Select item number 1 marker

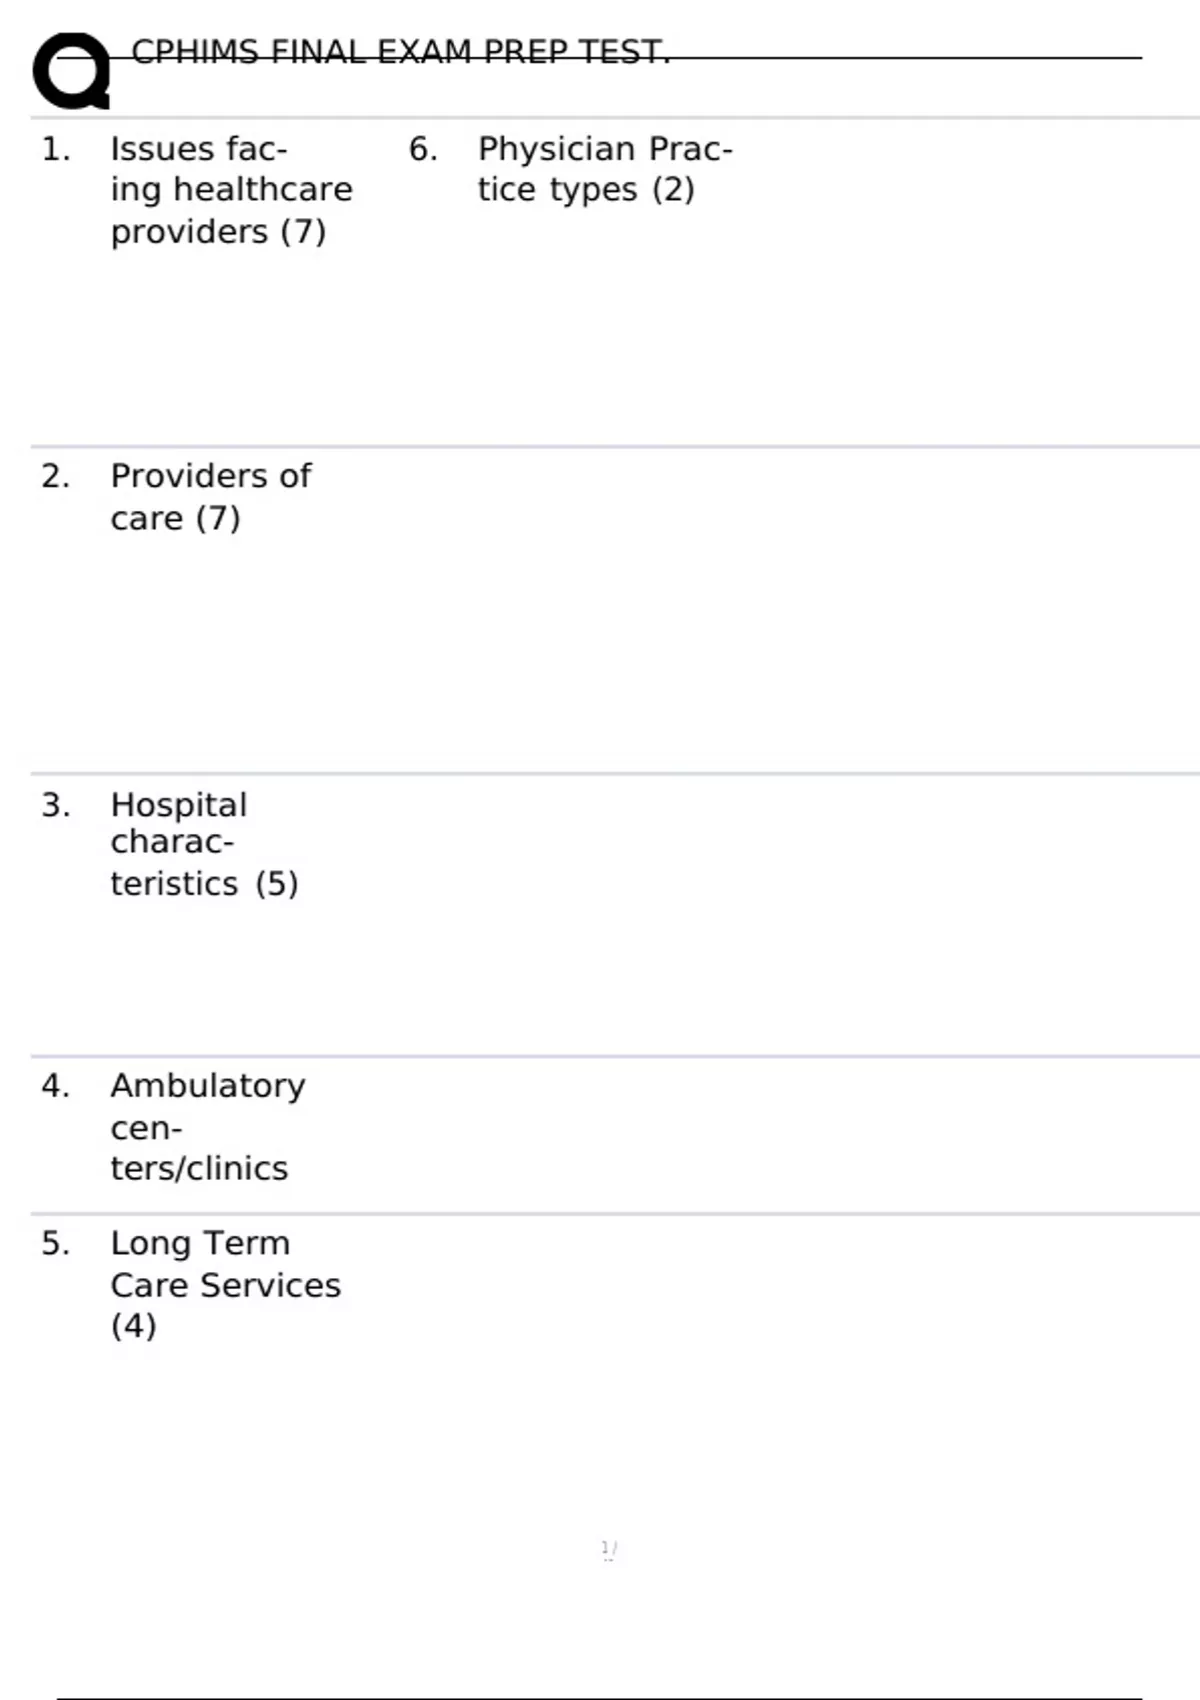[x=56, y=150]
